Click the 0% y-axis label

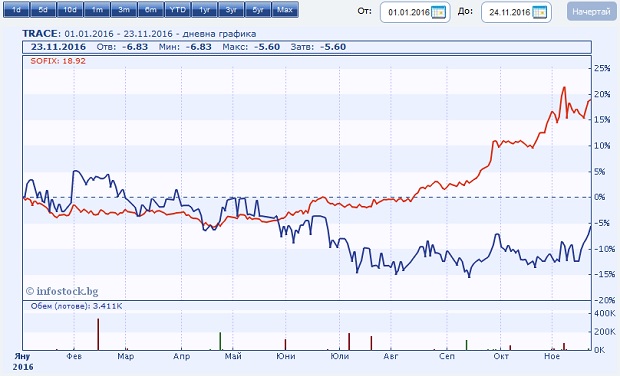pos(599,197)
